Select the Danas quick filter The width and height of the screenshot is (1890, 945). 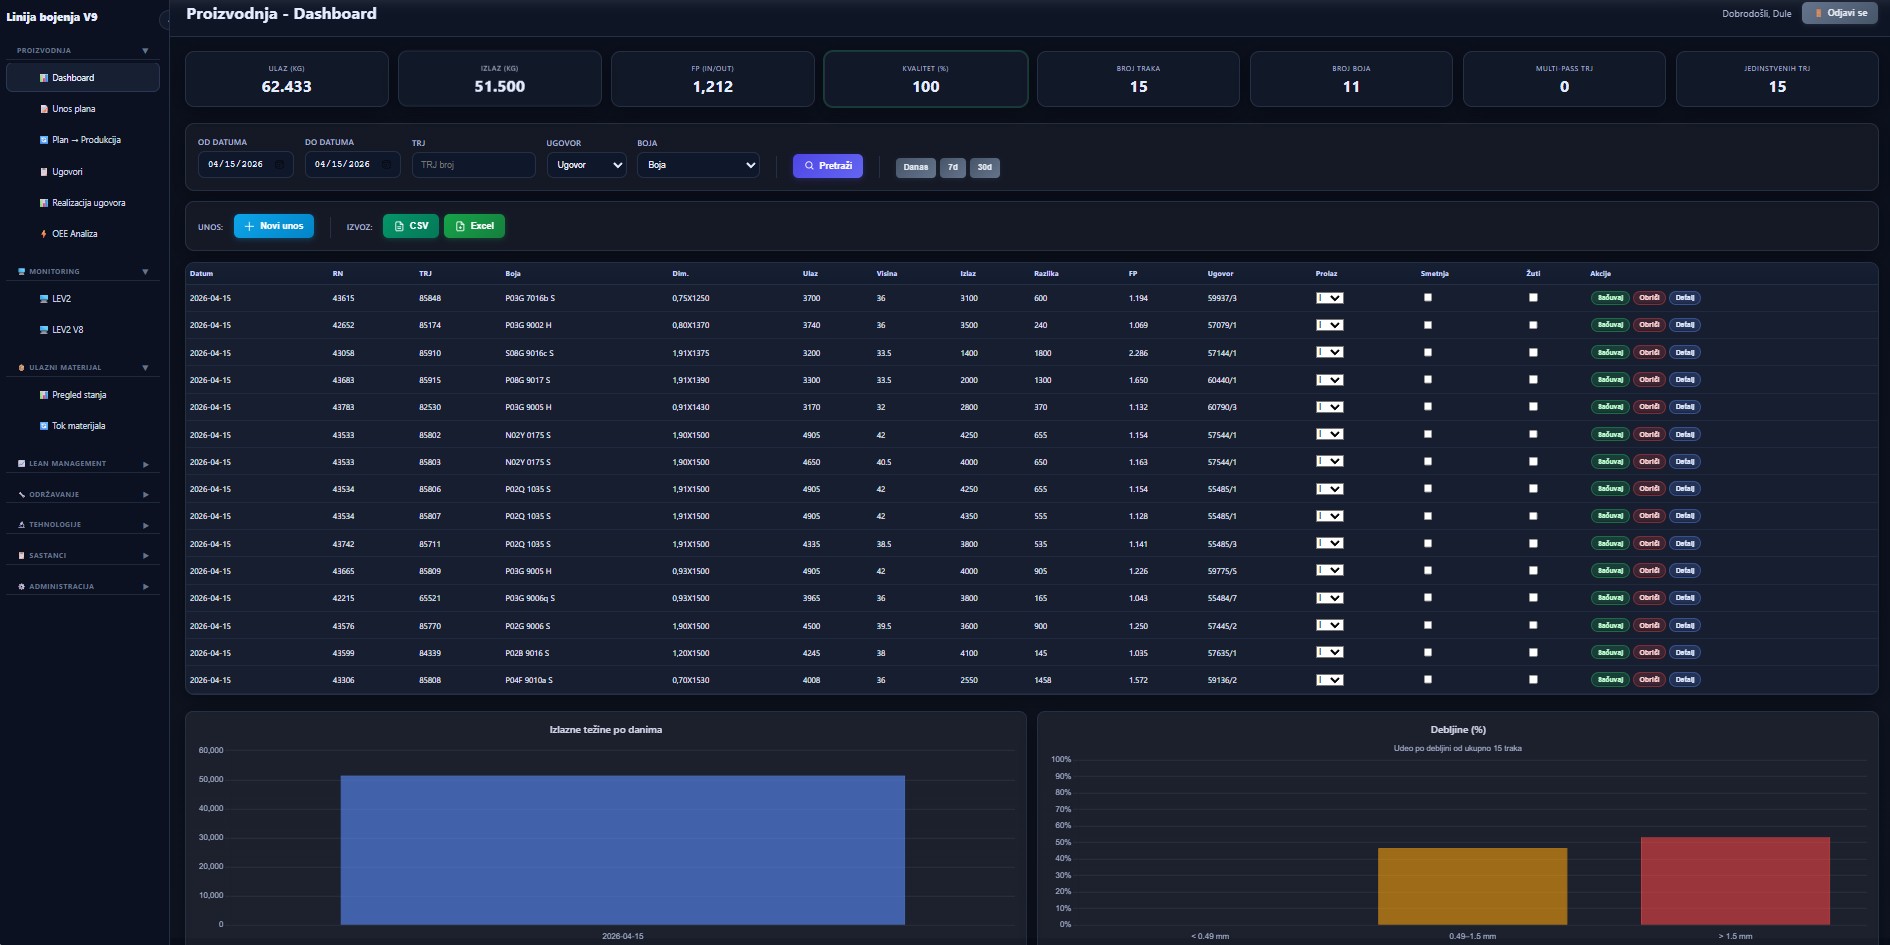point(916,168)
